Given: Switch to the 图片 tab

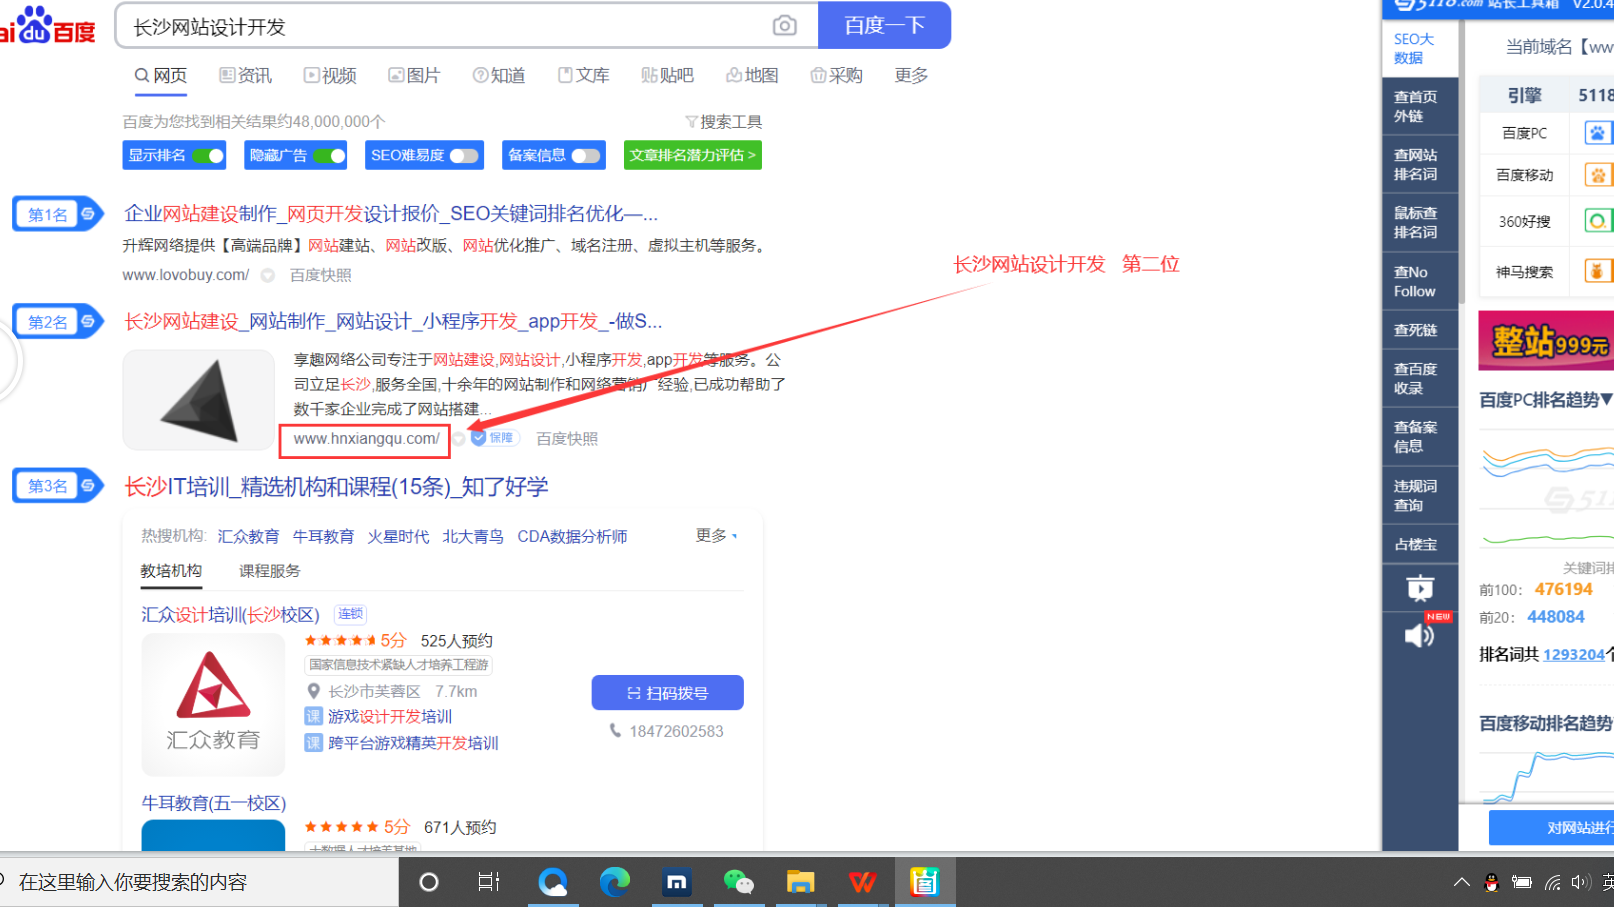Looking at the screenshot, I should tap(414, 76).
